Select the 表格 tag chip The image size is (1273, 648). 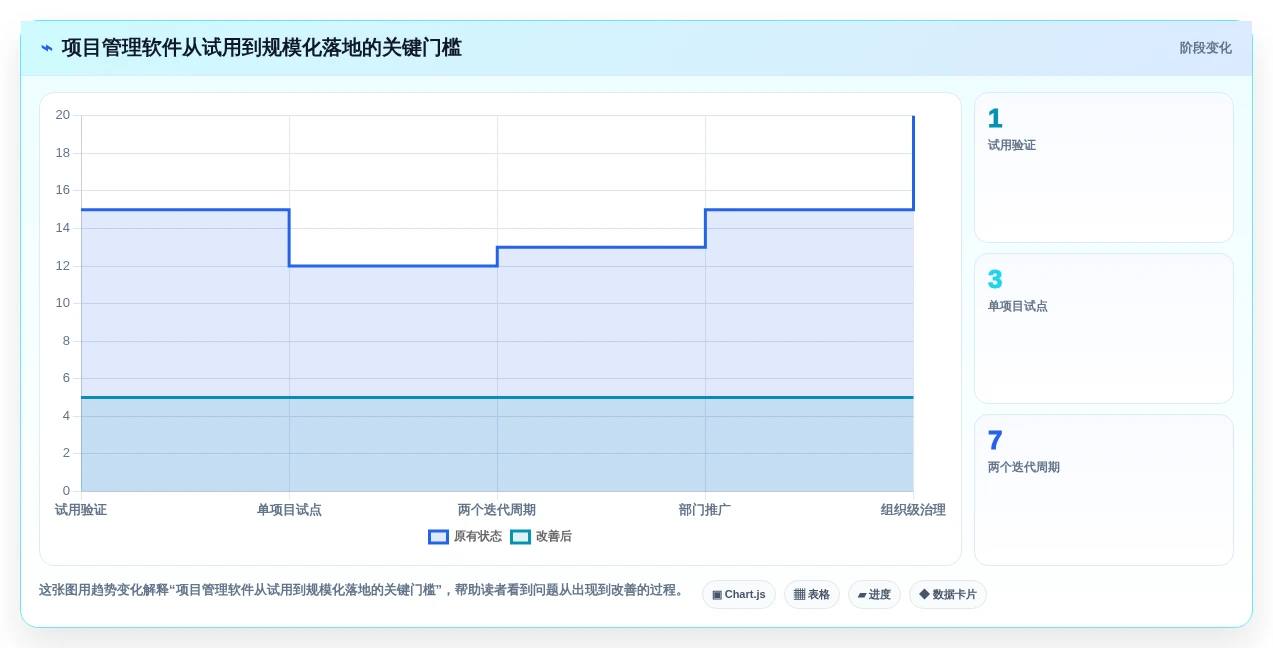coord(812,595)
